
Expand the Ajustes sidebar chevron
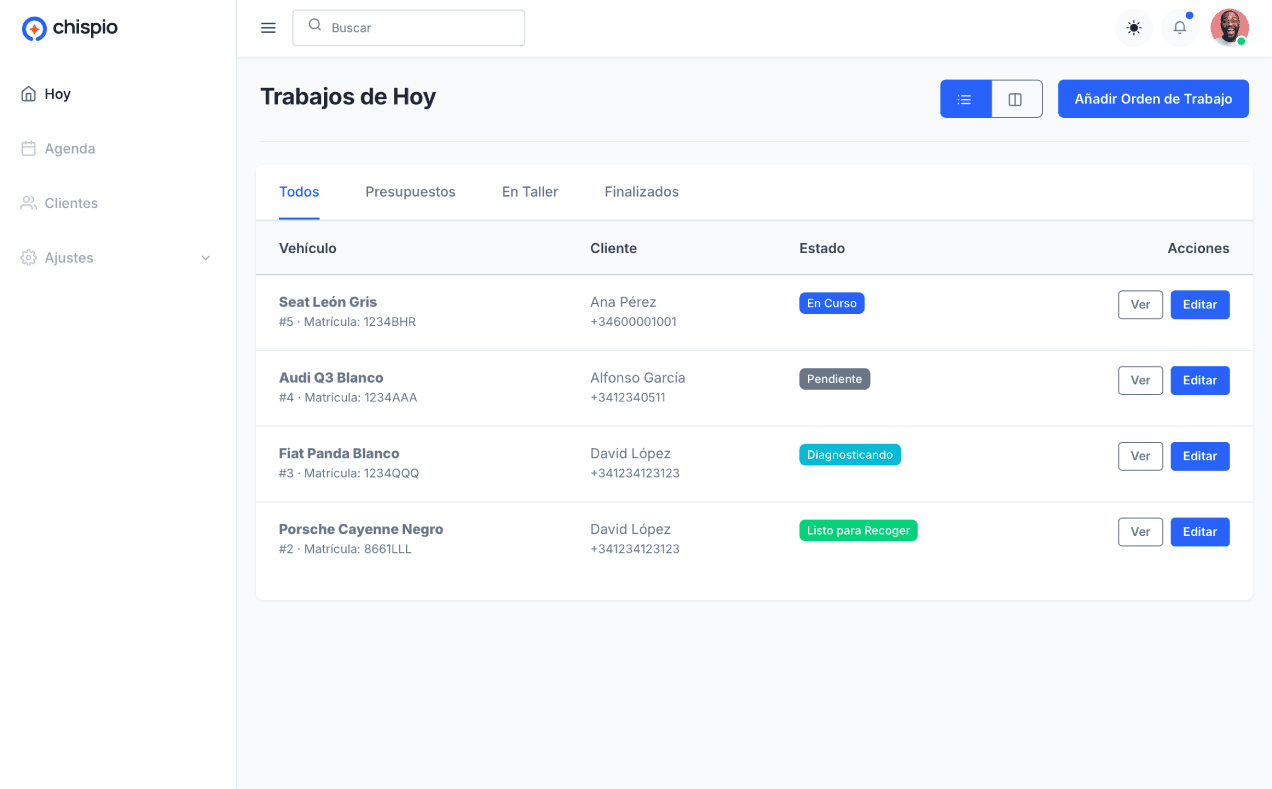[206, 258]
